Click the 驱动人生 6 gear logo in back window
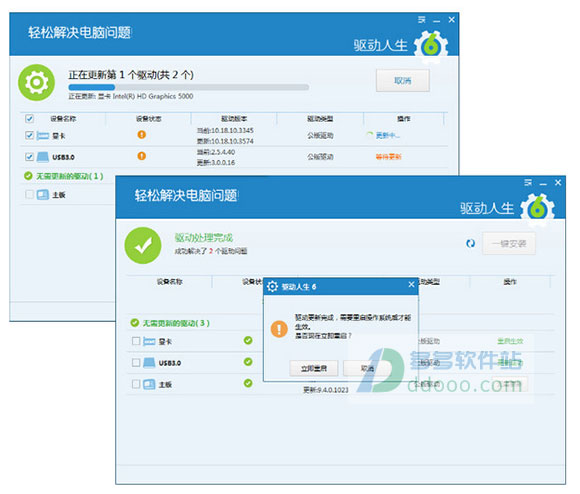 coord(431,47)
